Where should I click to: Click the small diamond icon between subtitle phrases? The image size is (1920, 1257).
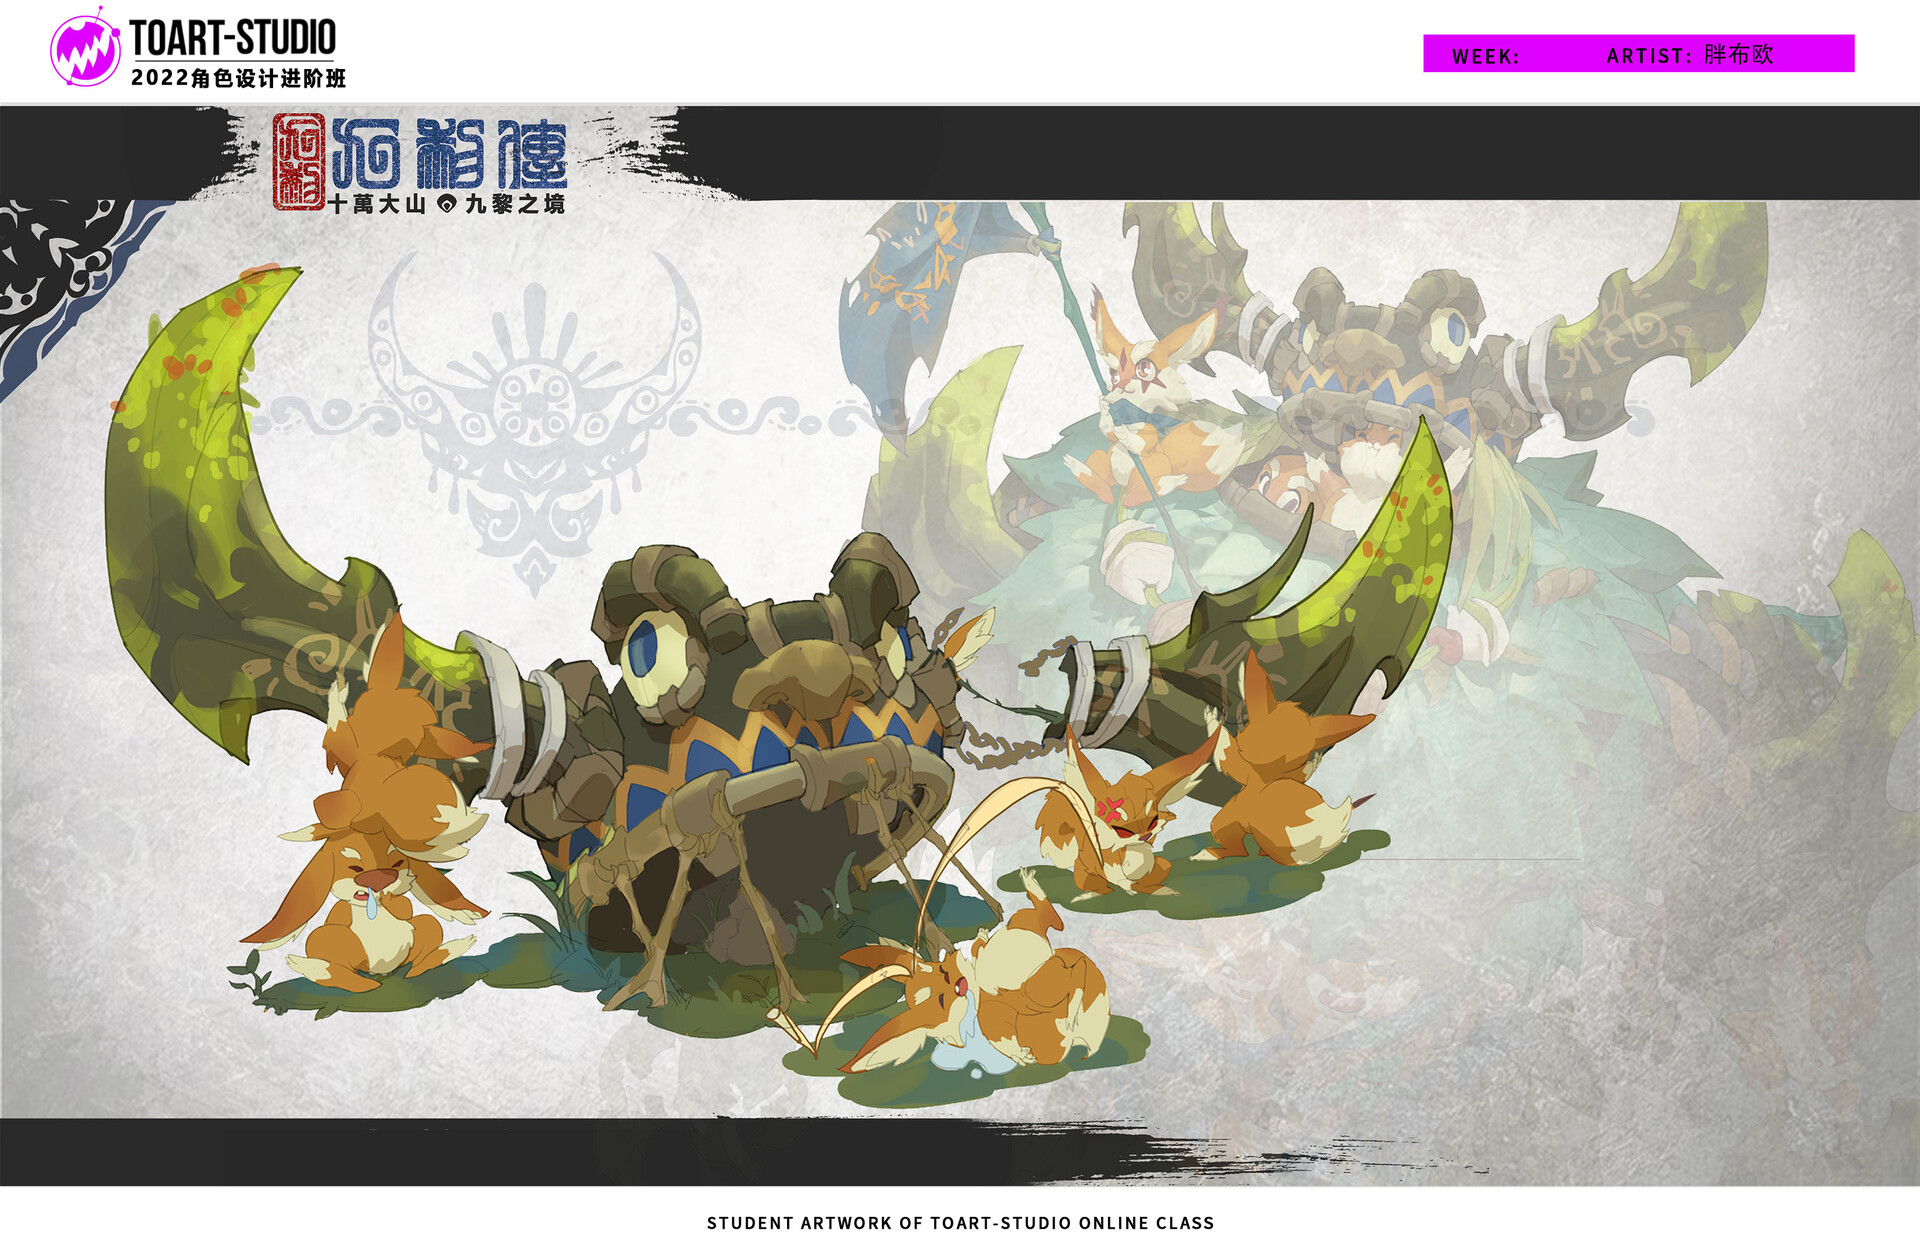tap(447, 204)
